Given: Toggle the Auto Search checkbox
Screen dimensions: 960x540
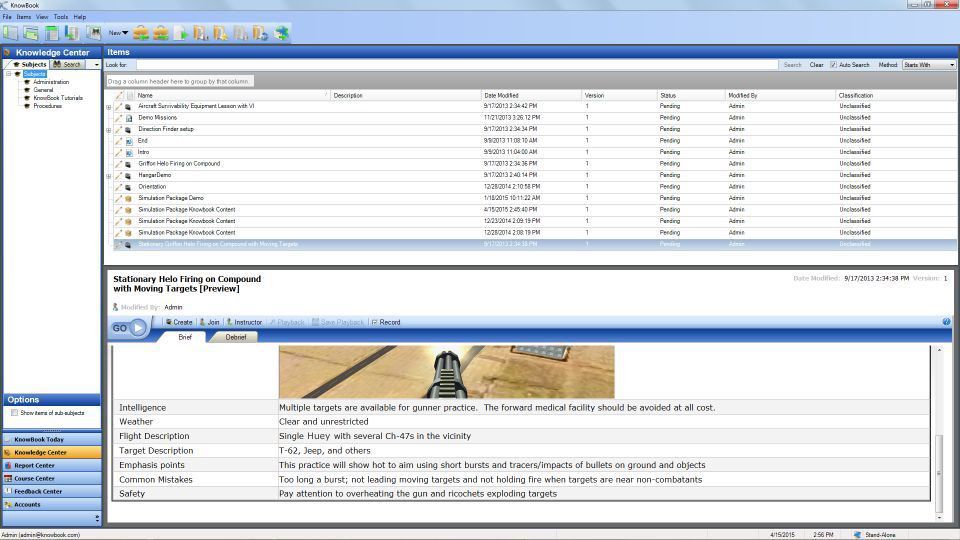Looking at the screenshot, I should [x=833, y=65].
